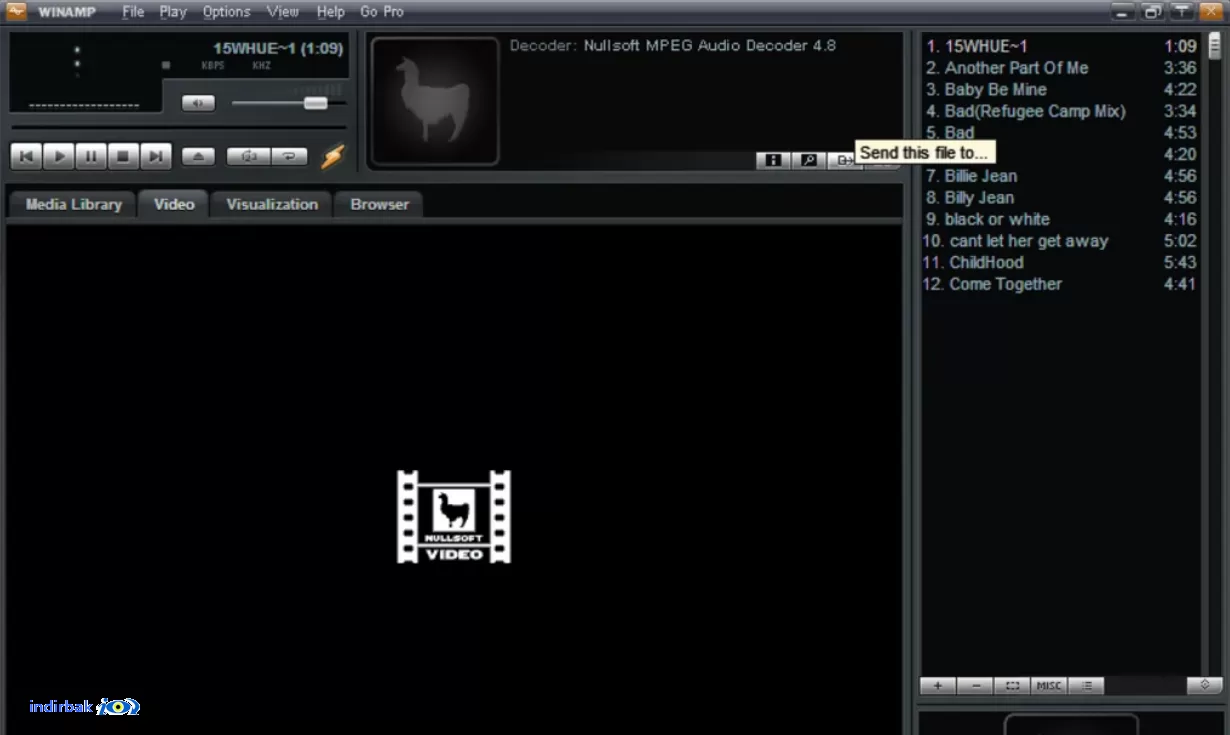Screen dimensions: 1230x735
Task: Switch to the Media Library tab
Action: point(73,204)
